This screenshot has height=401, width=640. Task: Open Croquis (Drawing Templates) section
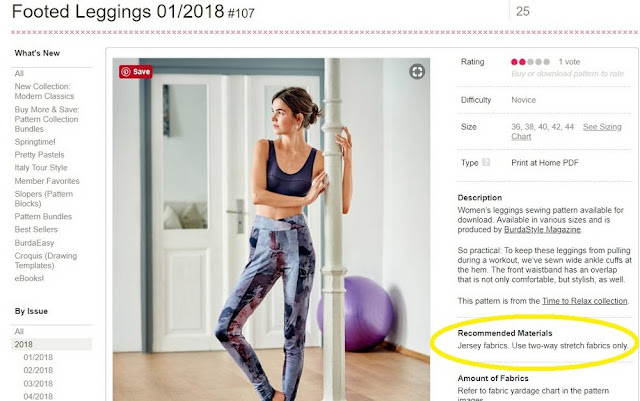pos(45,261)
